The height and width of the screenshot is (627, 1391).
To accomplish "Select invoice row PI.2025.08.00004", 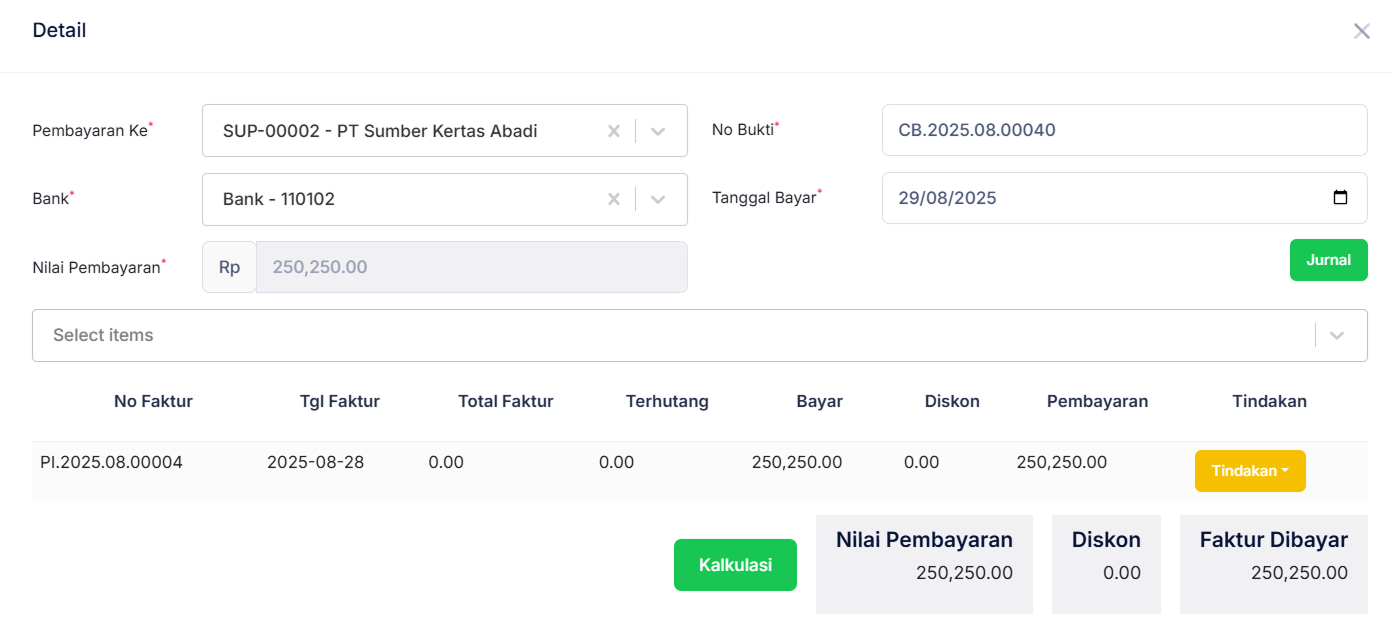I will pos(153,462).
